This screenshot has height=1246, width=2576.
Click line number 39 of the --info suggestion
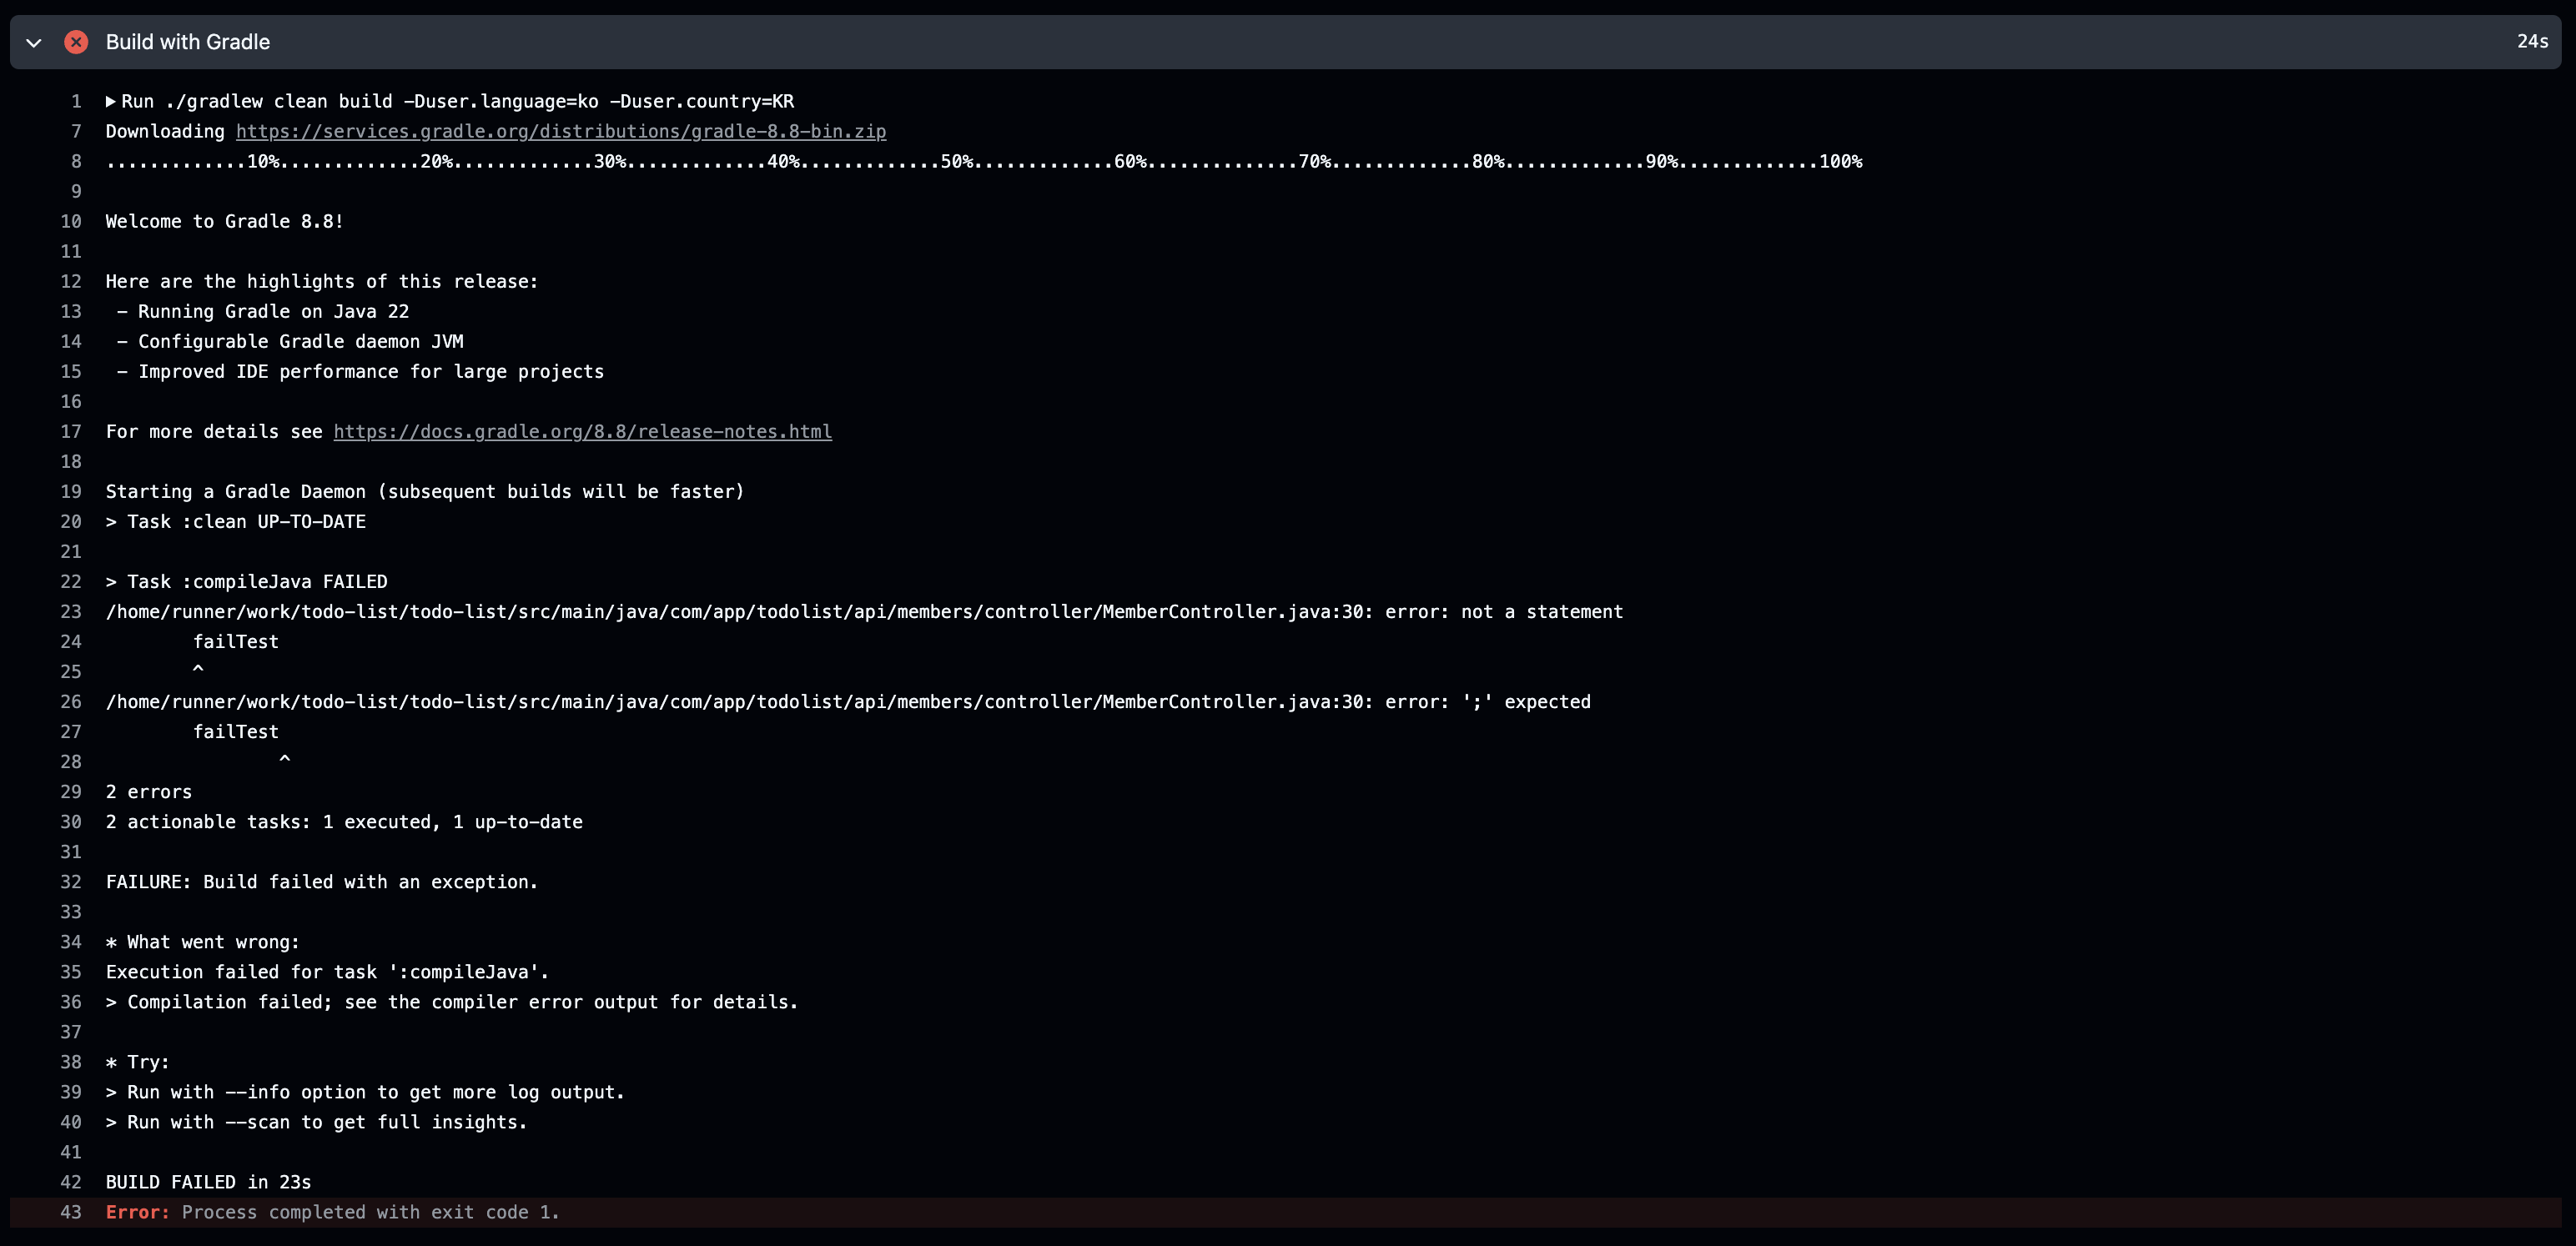tap(71, 1092)
